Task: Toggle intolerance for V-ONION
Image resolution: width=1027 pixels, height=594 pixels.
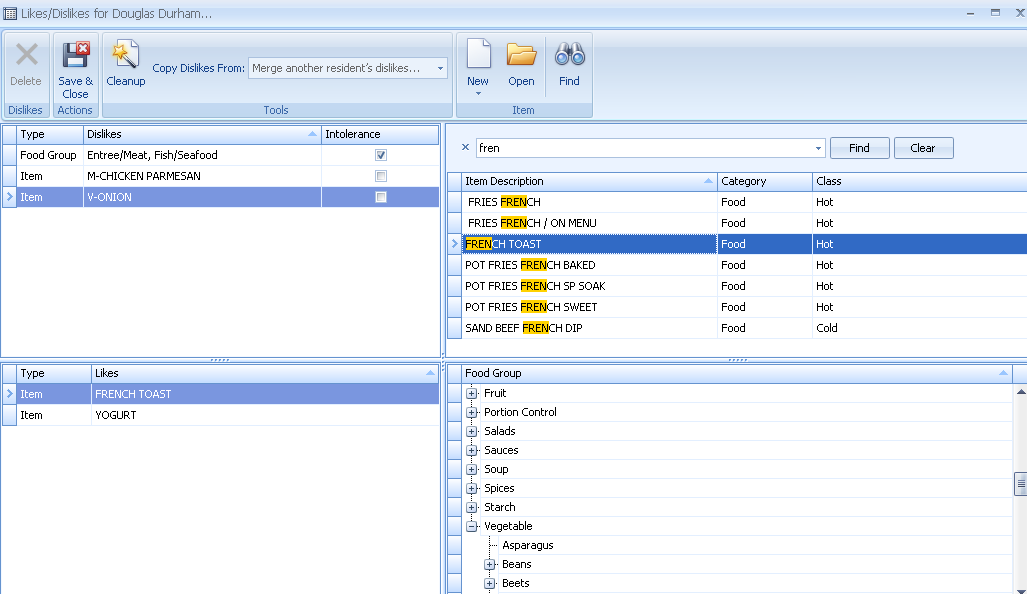Action: [x=381, y=197]
